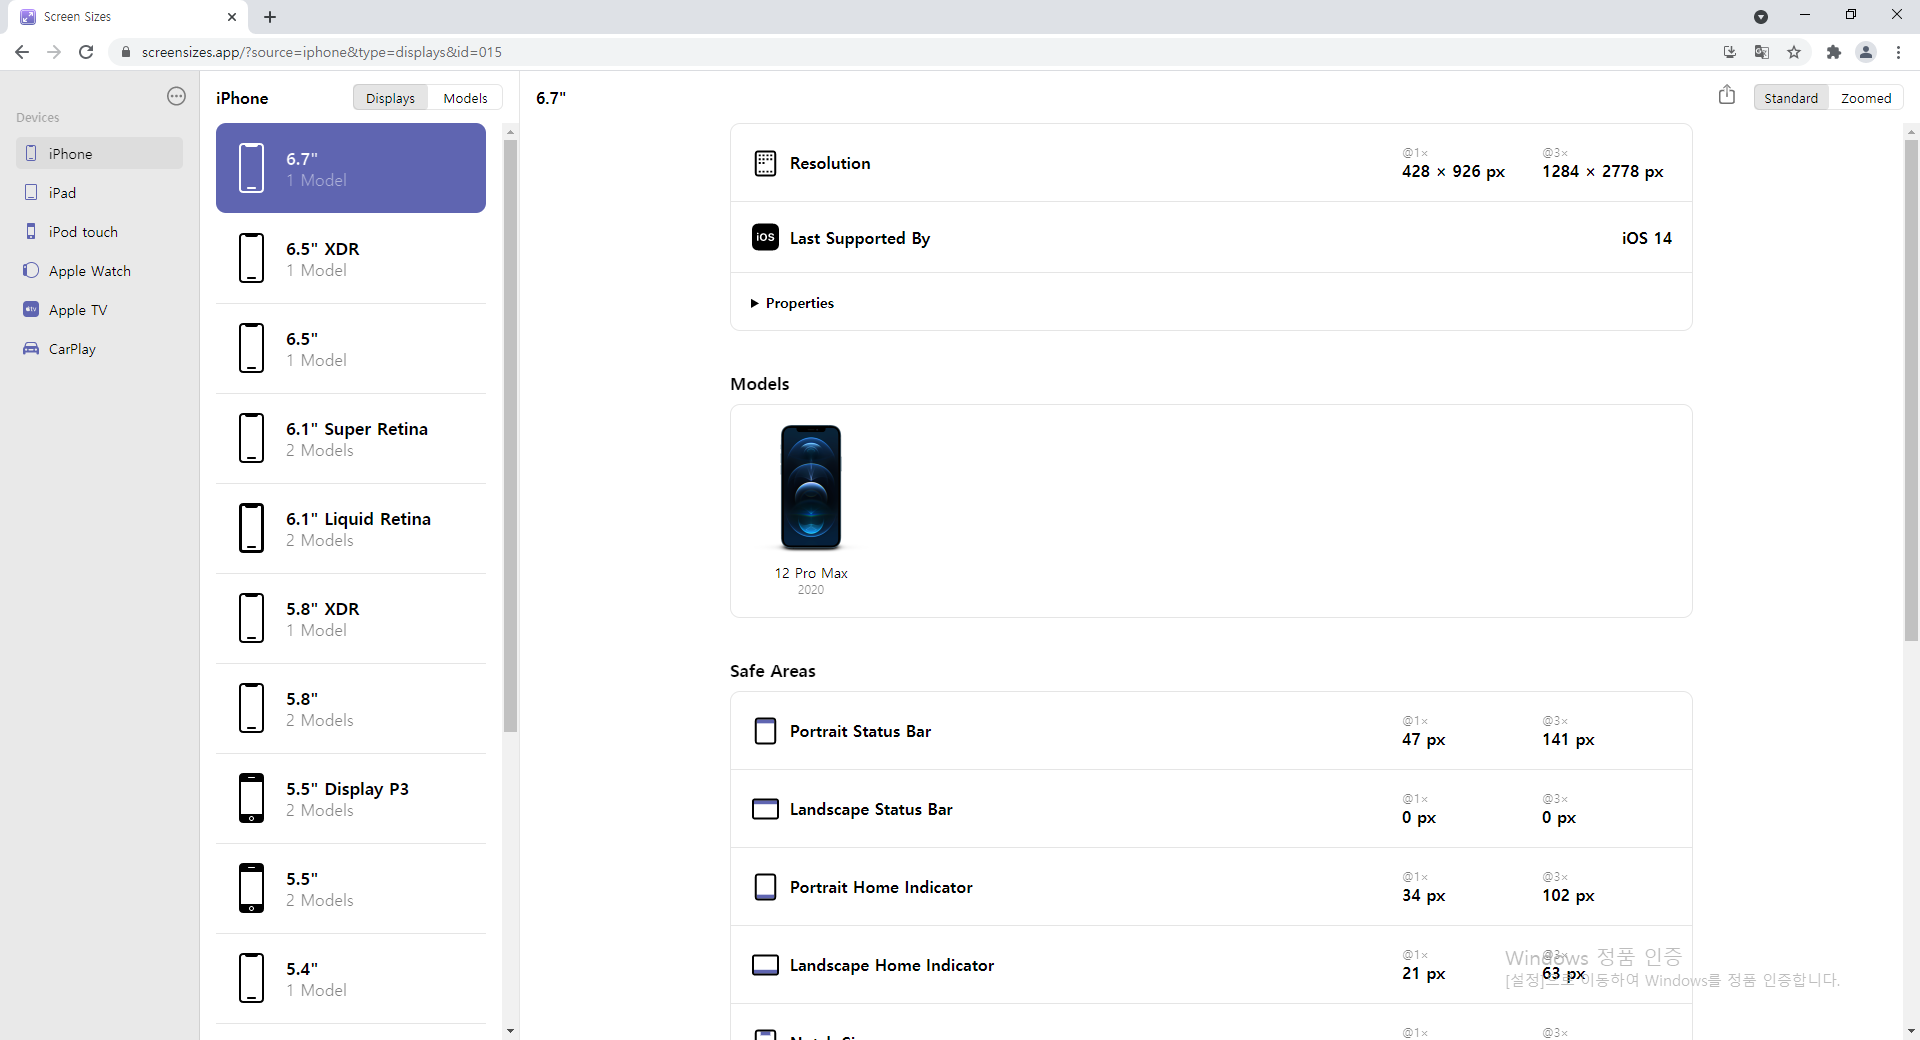Select the 5.8" XDR display entry

351,618
